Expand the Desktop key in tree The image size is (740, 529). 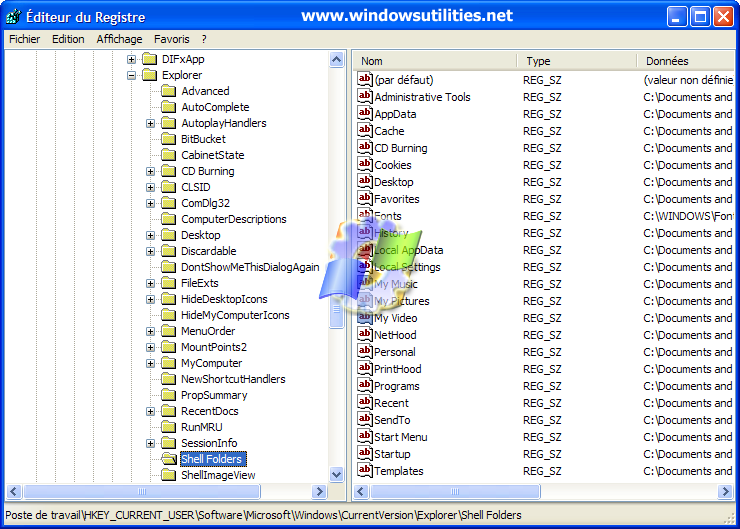point(151,235)
